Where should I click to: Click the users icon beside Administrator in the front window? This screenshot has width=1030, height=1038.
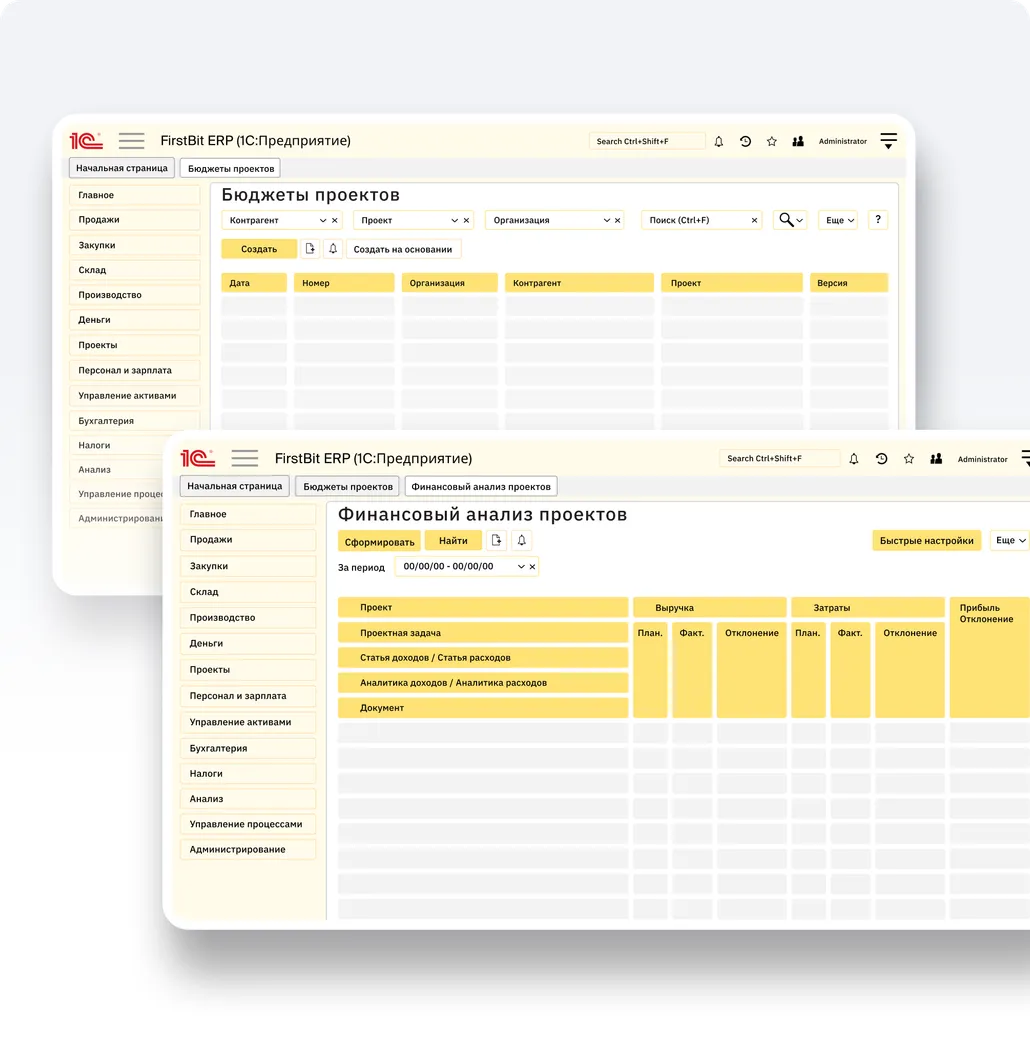[936, 459]
